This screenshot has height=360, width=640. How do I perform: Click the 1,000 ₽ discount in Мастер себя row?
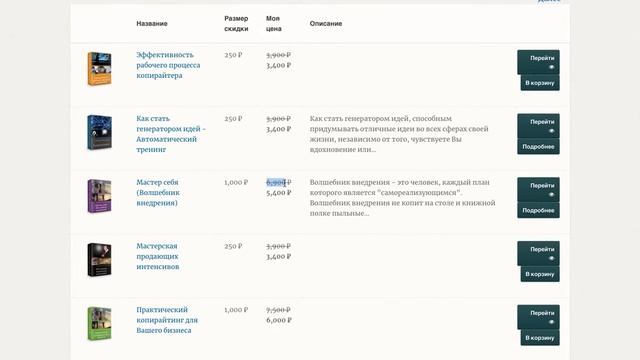(236, 182)
